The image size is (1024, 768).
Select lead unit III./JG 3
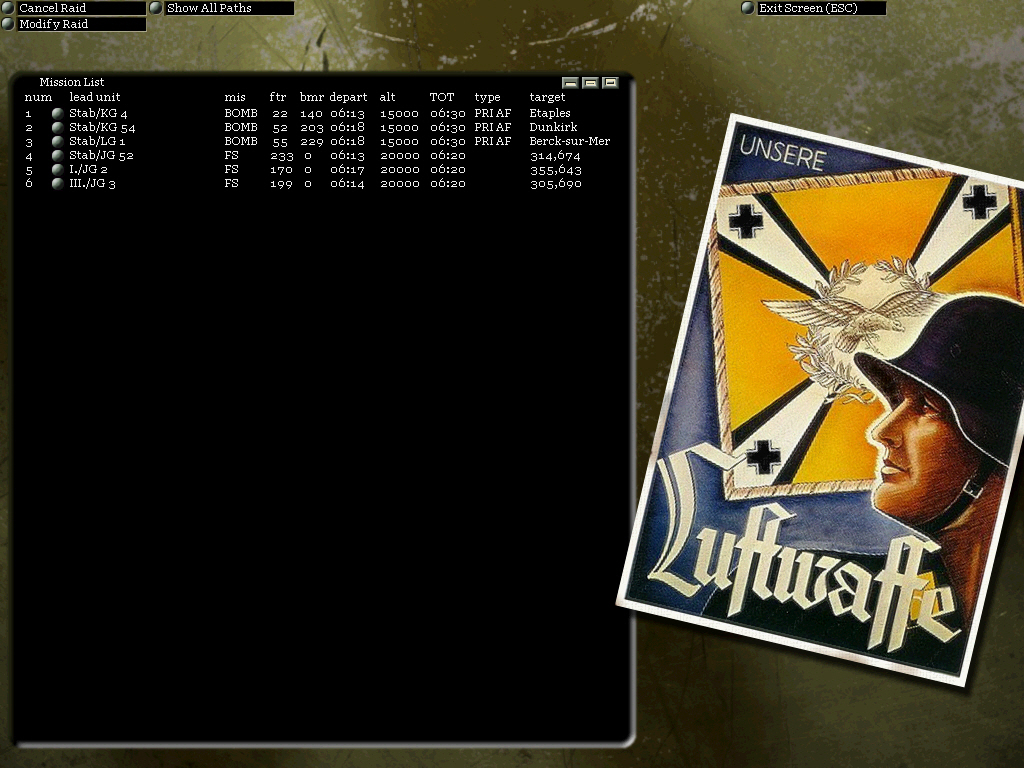click(92, 184)
